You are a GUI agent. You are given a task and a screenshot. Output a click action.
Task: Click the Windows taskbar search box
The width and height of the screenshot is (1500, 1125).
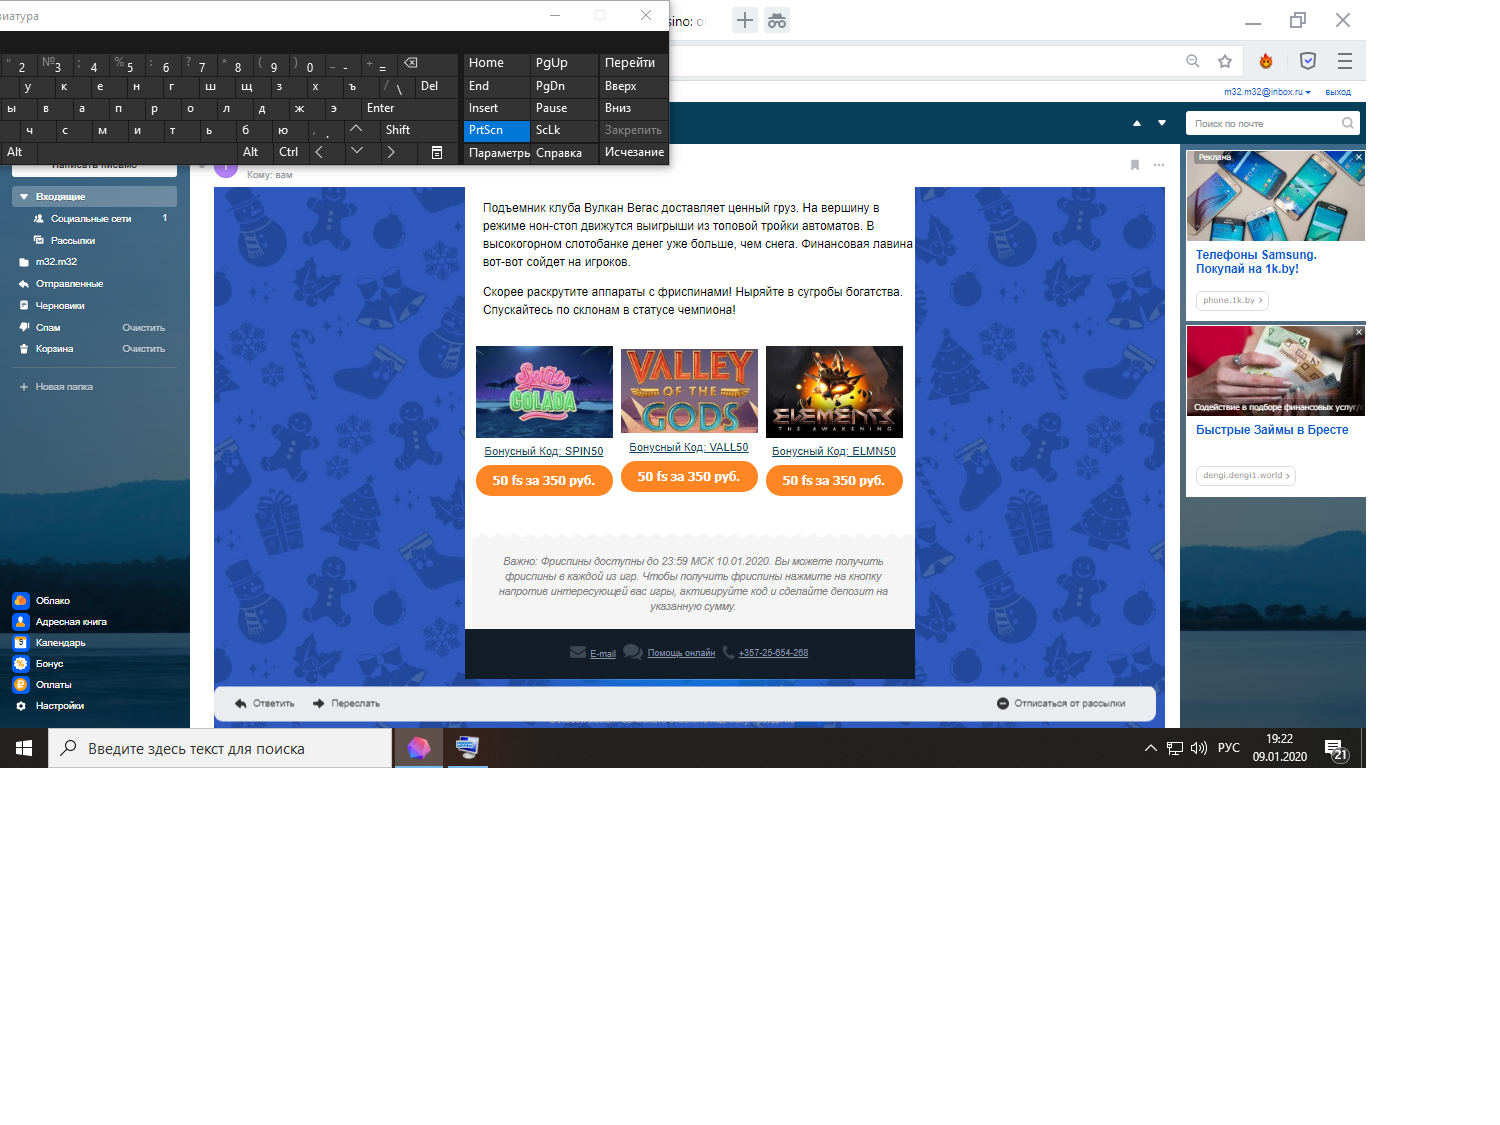pyautogui.click(x=220, y=748)
